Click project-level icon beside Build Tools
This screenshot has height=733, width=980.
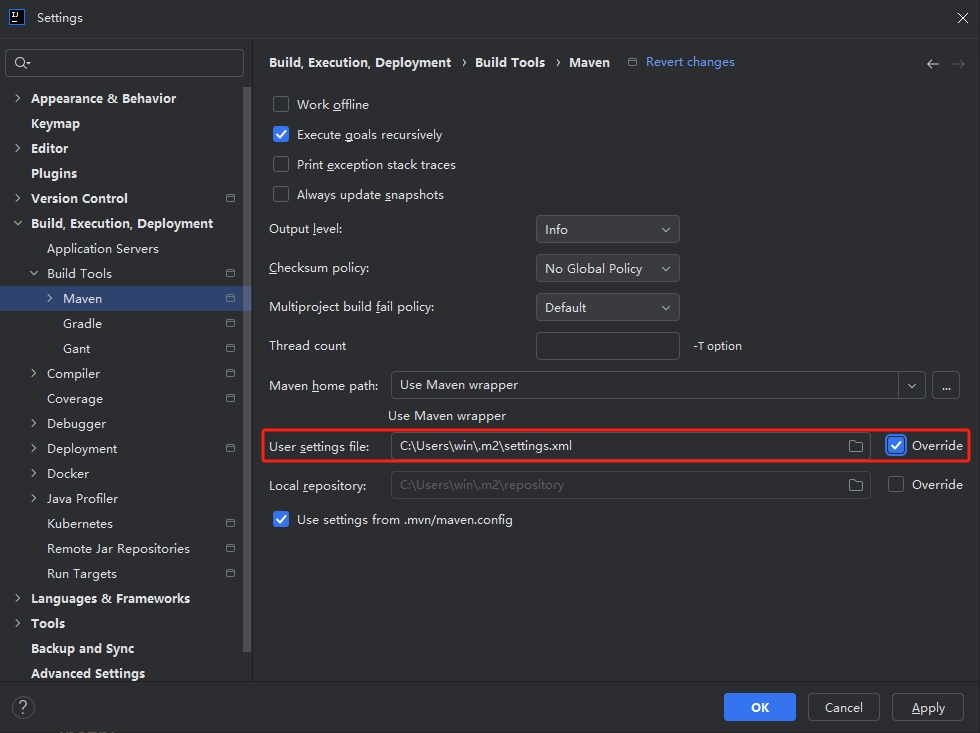click(x=230, y=273)
